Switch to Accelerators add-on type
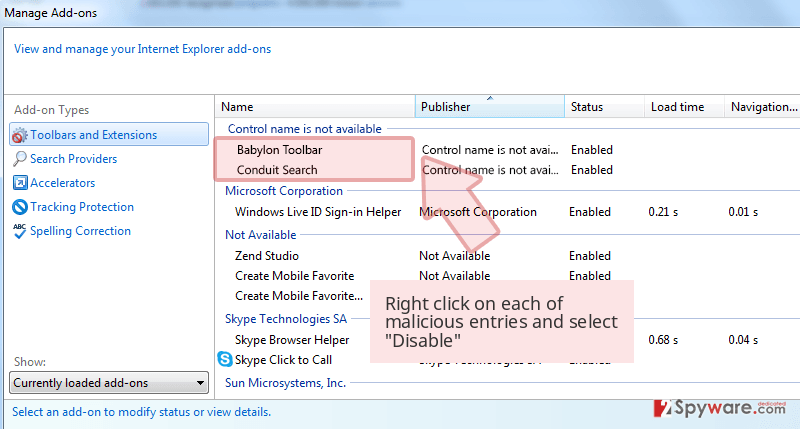800x429 pixels. (x=63, y=183)
